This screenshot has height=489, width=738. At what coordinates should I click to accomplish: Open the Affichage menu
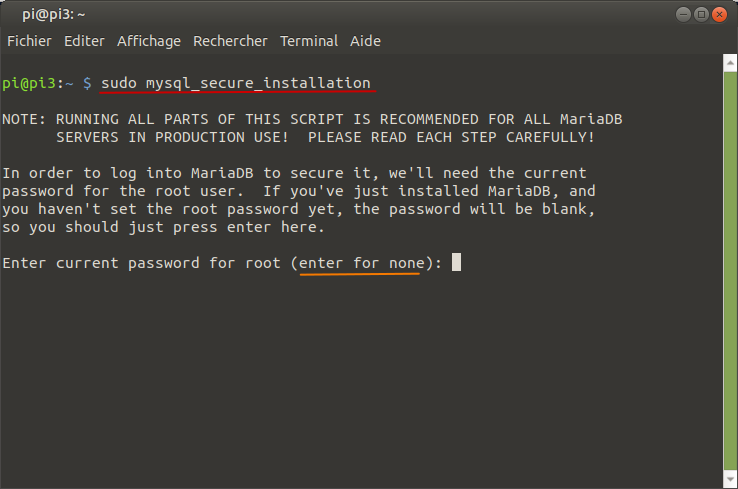tap(149, 41)
